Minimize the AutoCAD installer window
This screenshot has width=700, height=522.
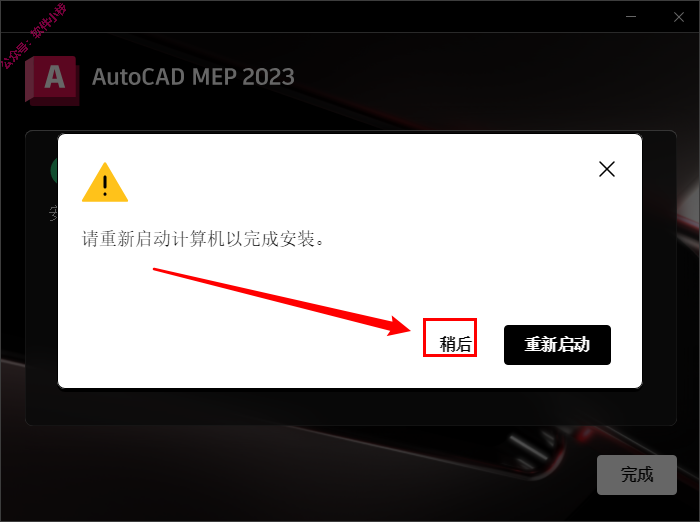[x=631, y=17]
